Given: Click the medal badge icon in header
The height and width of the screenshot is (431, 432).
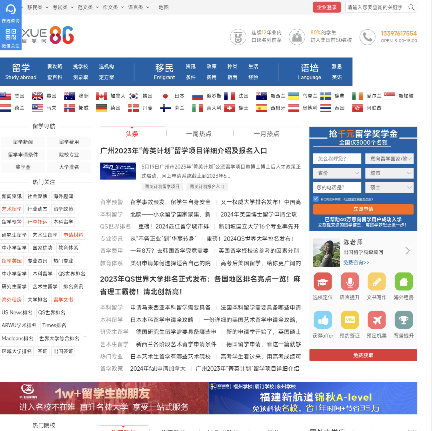Looking at the screenshot, I should pos(238,37).
